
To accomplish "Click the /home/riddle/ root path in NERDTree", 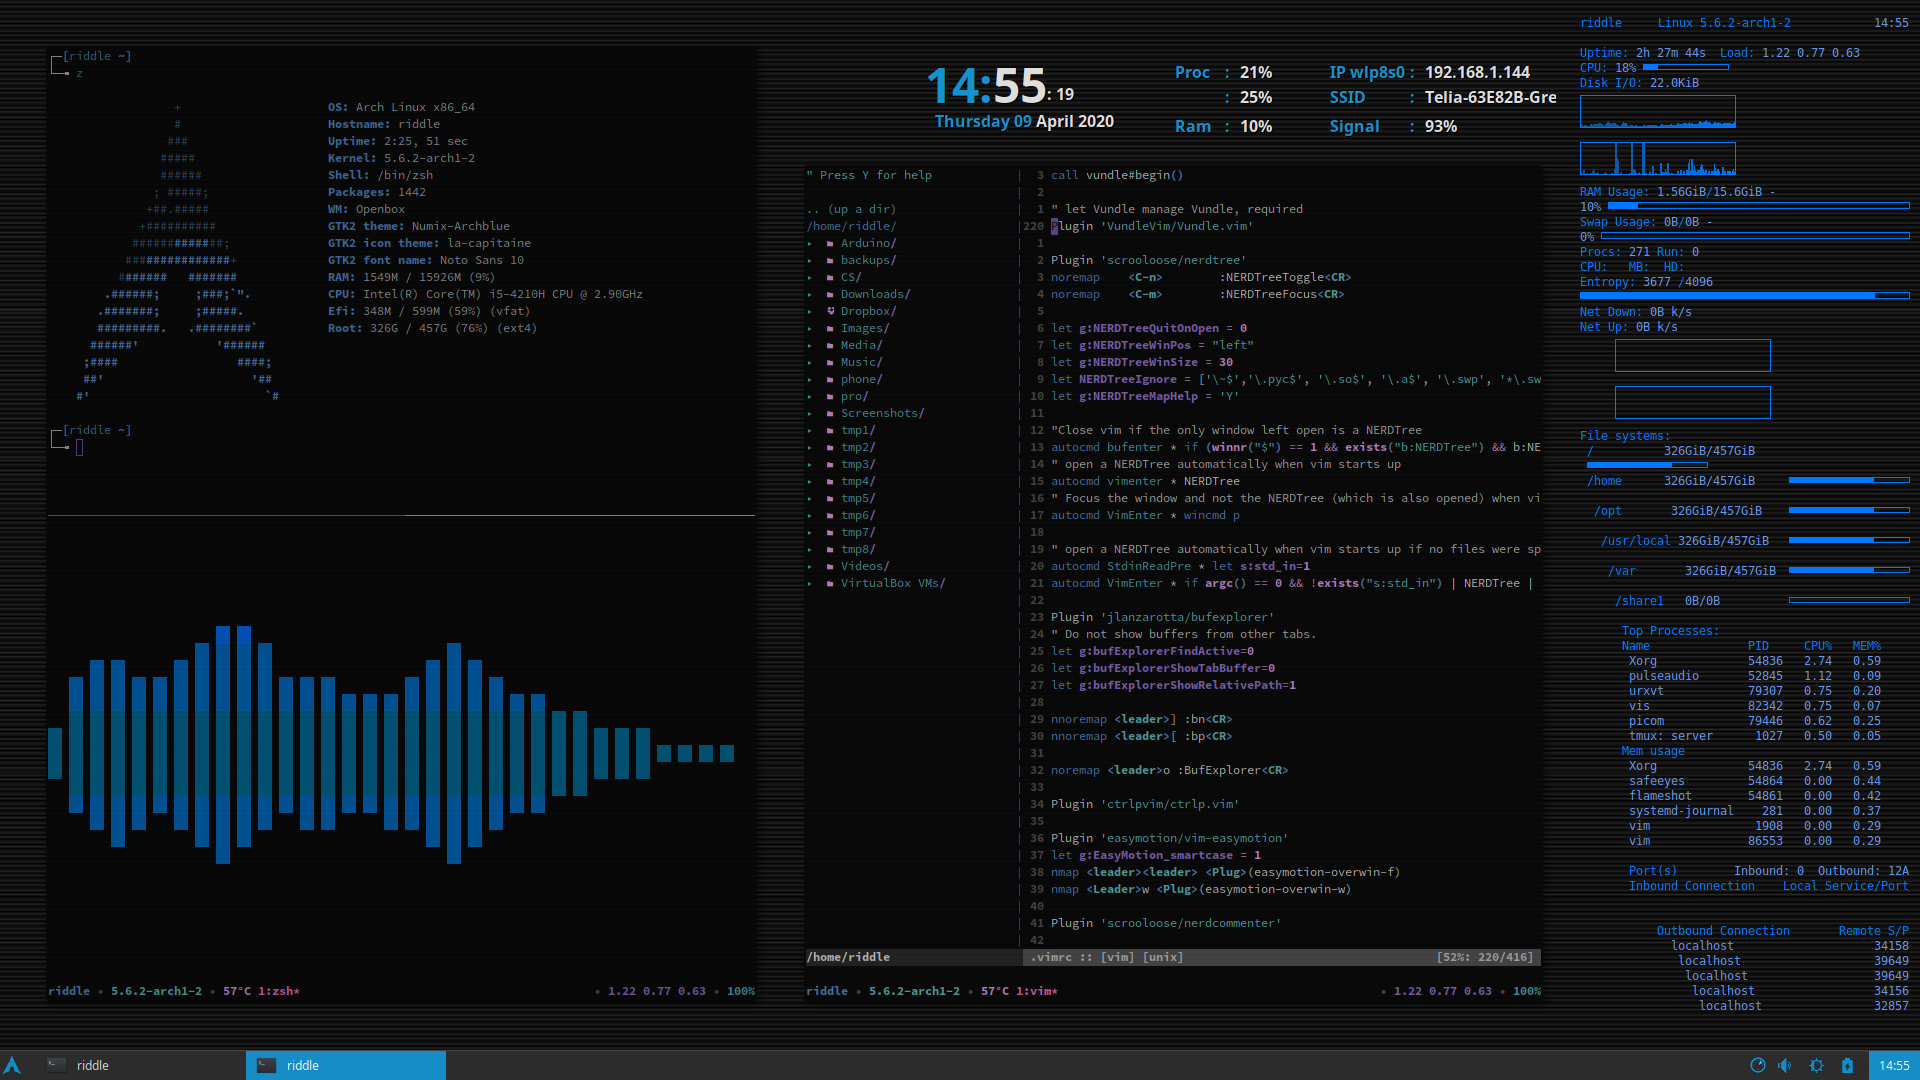I will point(851,226).
